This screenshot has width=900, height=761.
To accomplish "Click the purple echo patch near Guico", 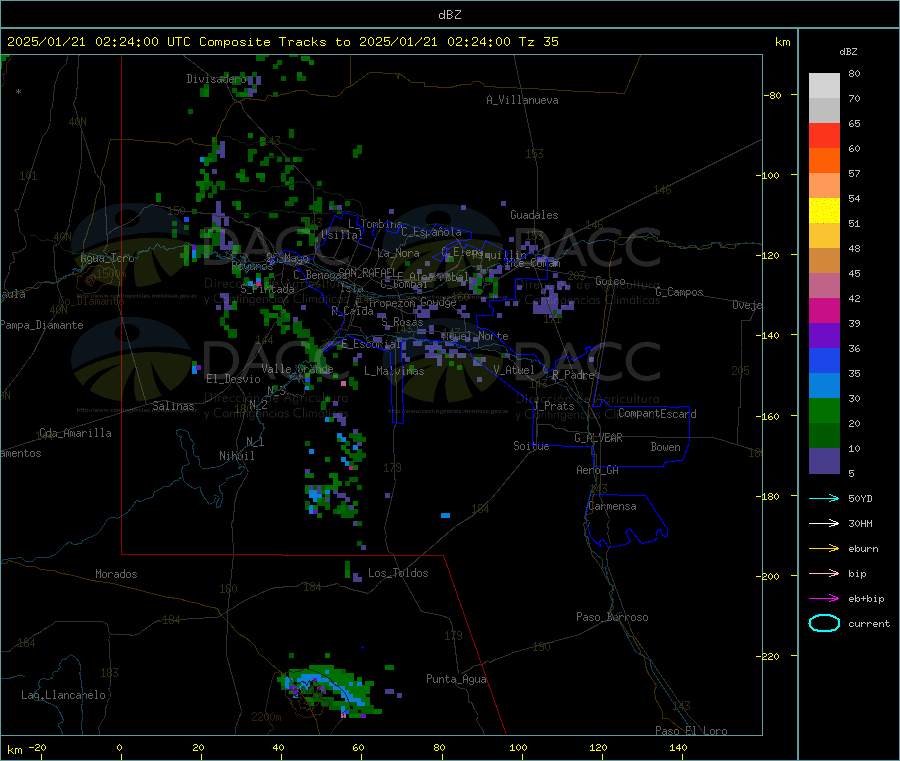I will click(552, 300).
